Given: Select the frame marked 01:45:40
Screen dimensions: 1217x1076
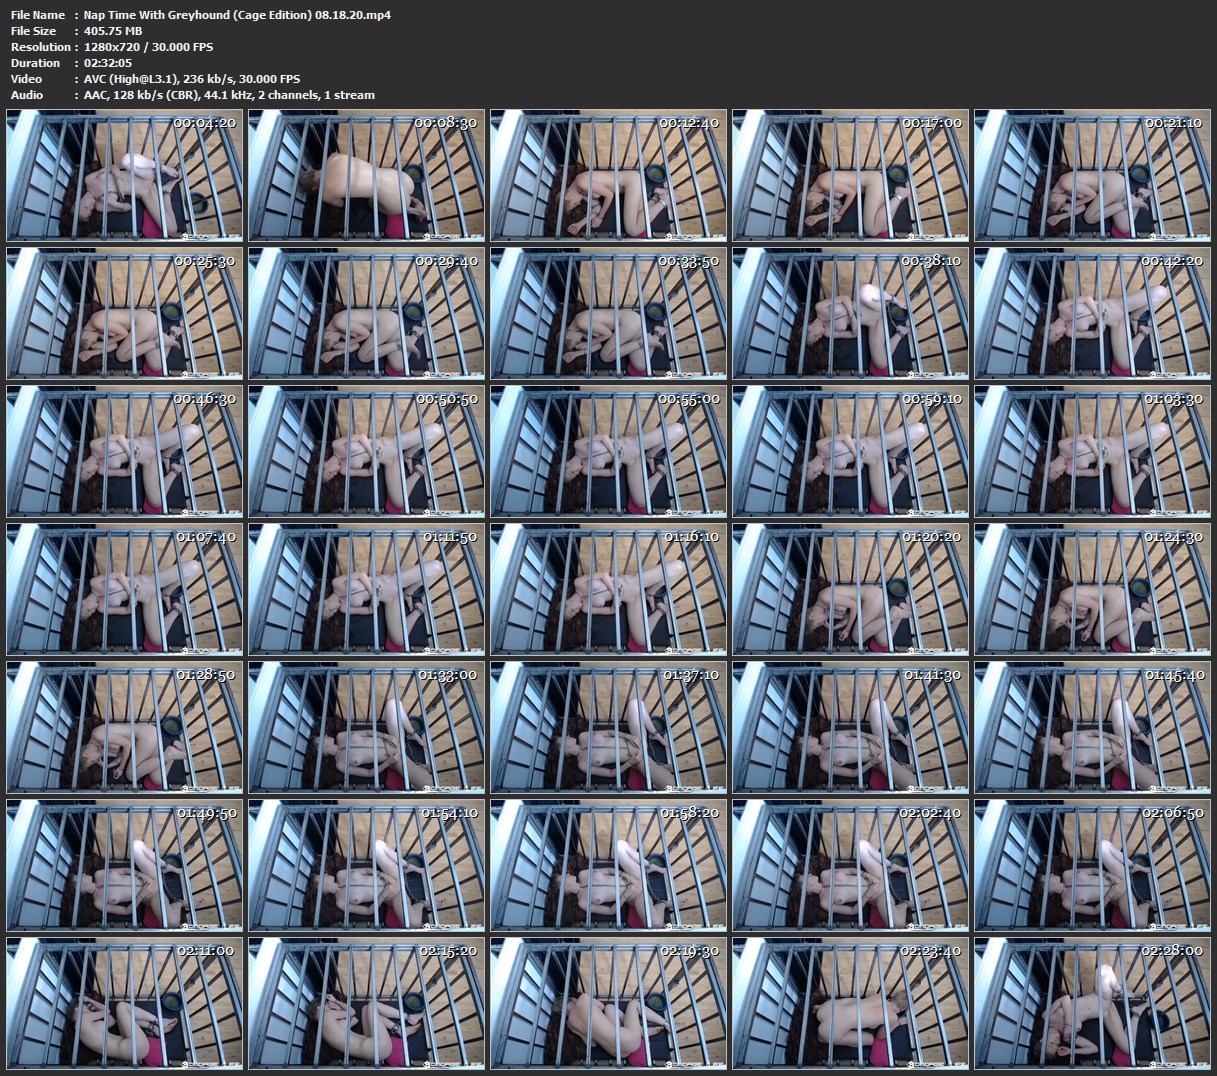Looking at the screenshot, I should pyautogui.click(x=1092, y=728).
